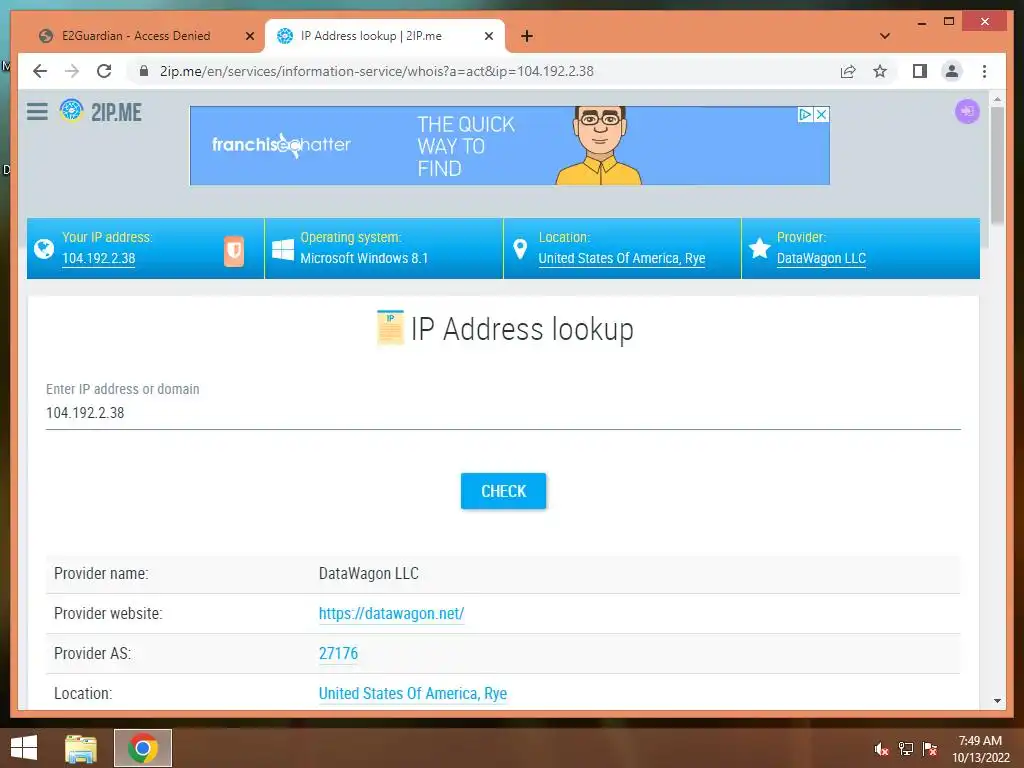The image size is (1024, 768).
Task: Click the 2IP.ME logo
Action: (101, 112)
